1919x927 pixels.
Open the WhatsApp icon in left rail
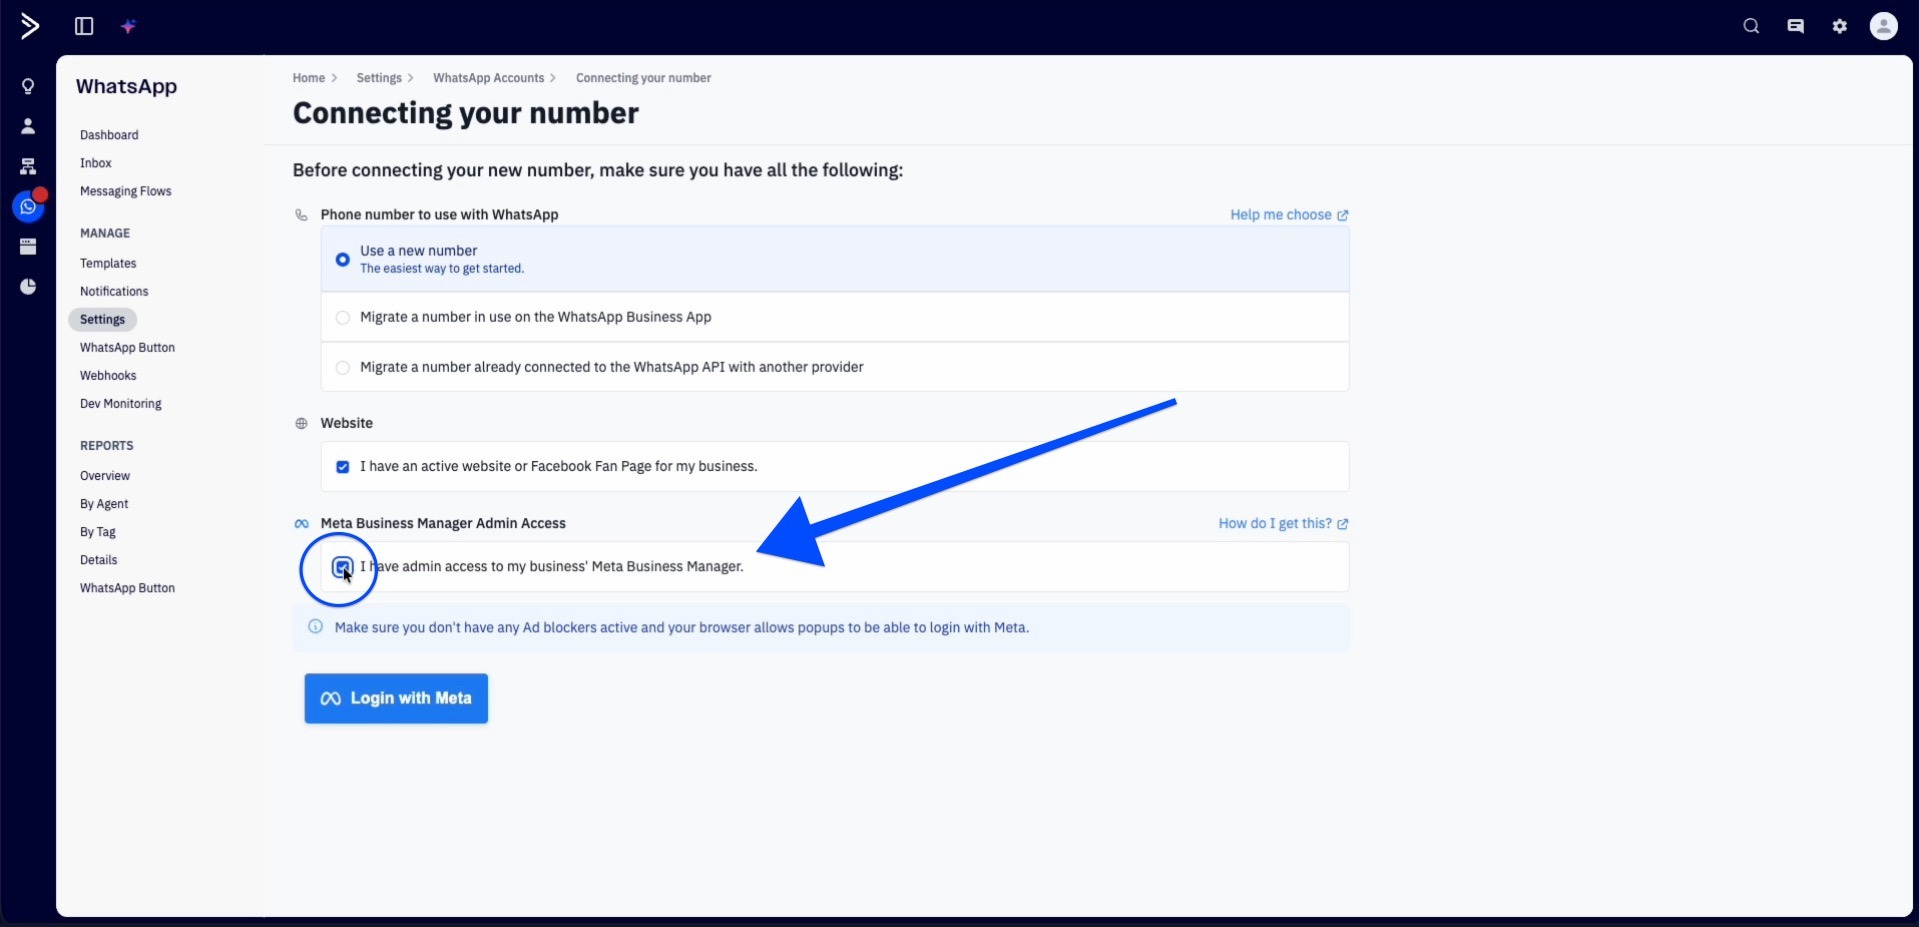pyautogui.click(x=28, y=206)
